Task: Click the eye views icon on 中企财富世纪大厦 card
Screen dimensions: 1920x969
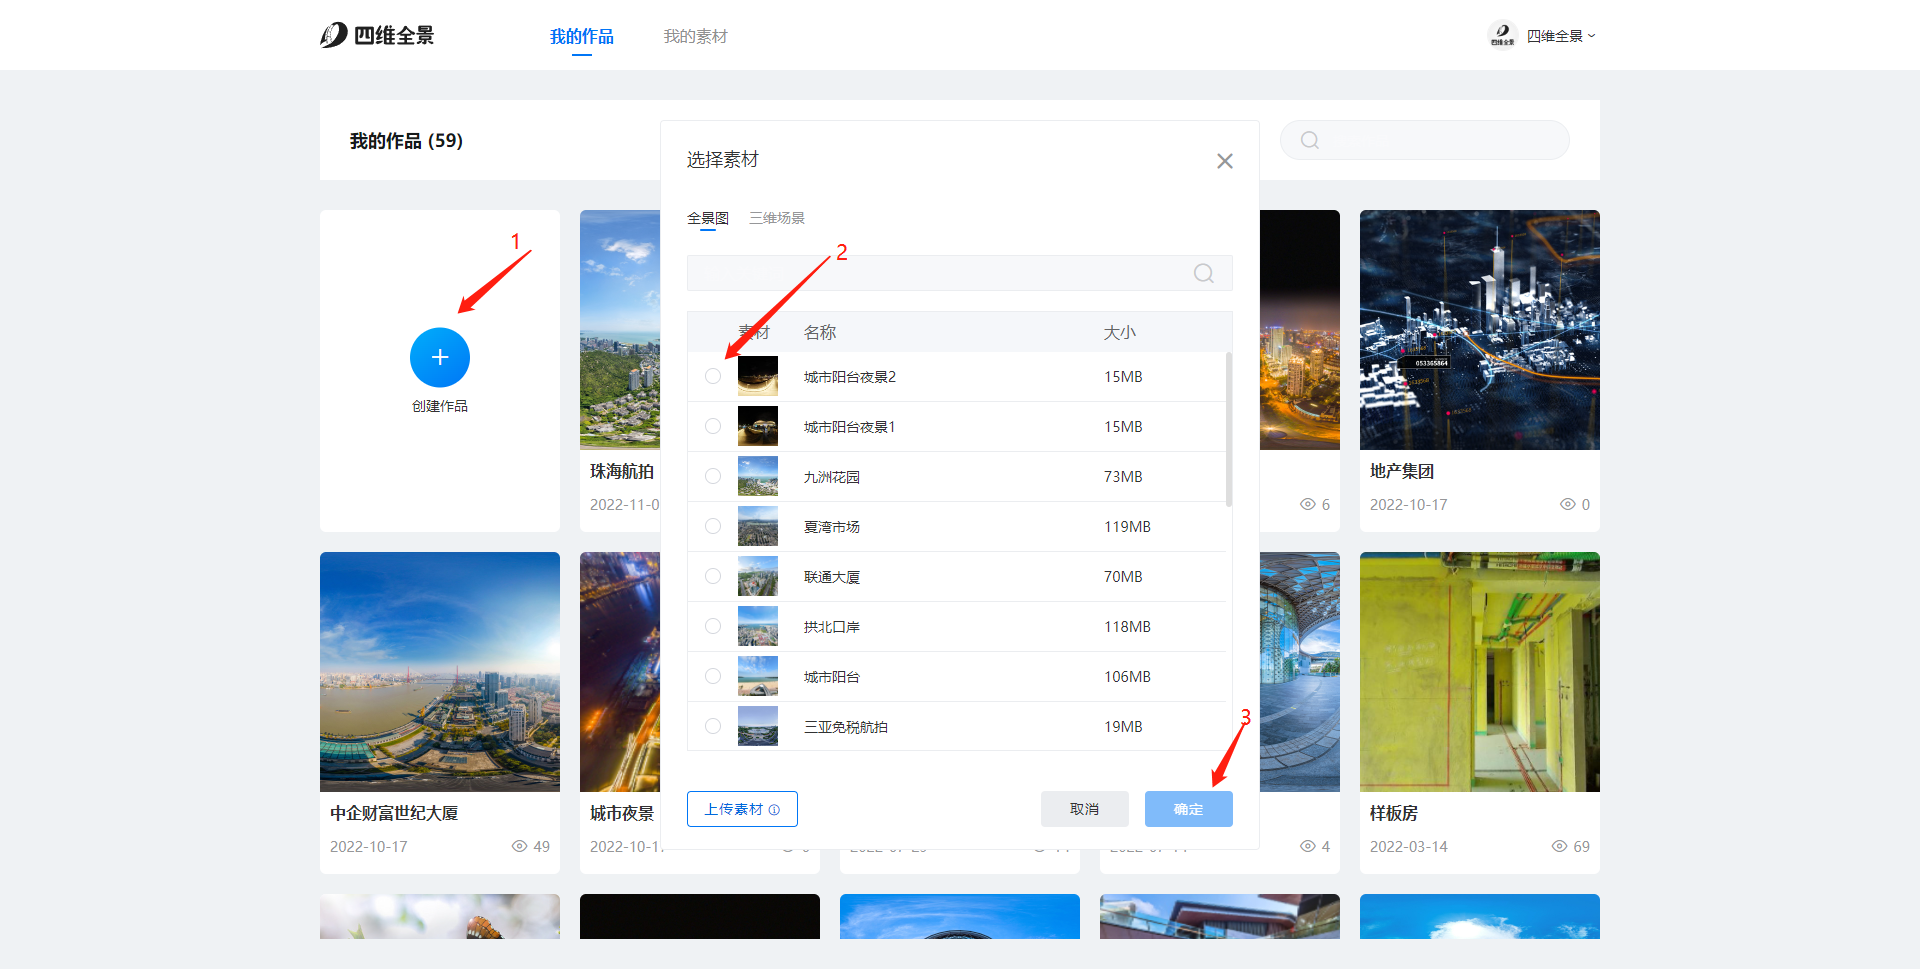Action: pos(519,846)
